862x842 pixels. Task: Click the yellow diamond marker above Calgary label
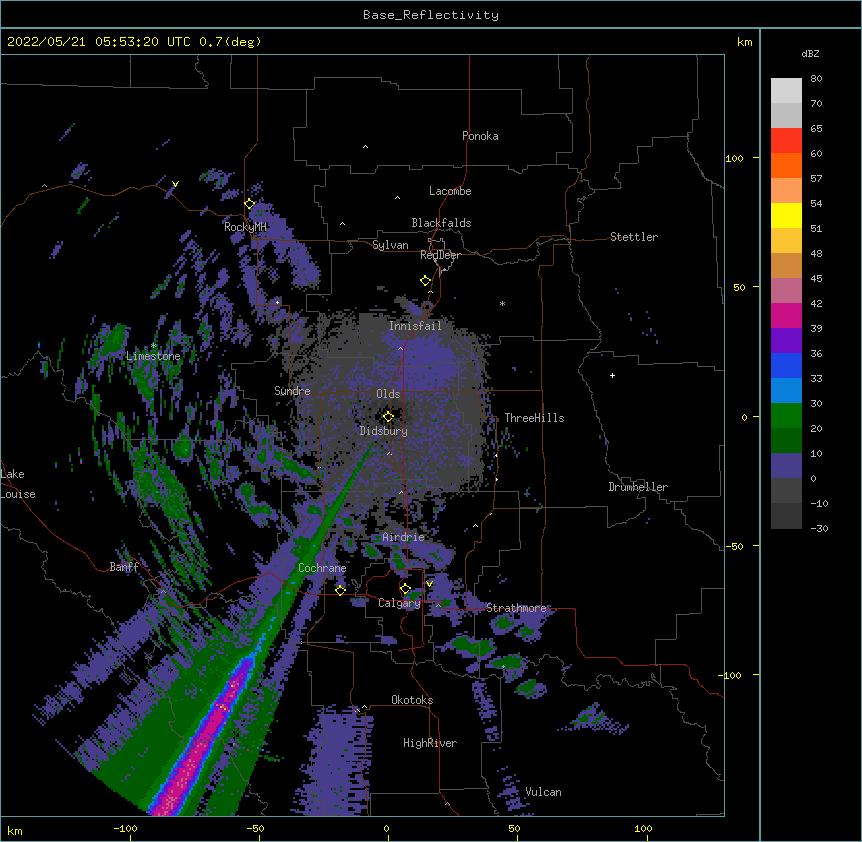pos(405,589)
